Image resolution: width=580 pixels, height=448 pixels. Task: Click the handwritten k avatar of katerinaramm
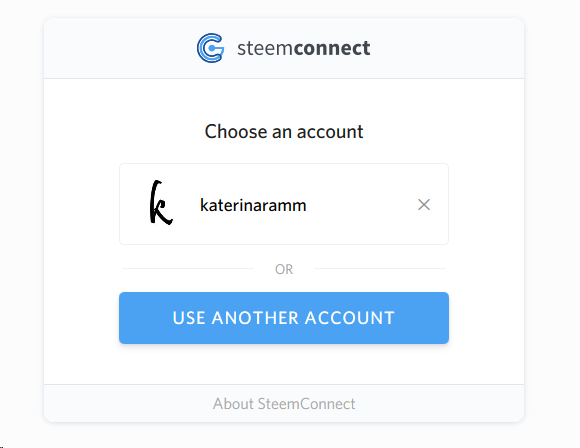[161, 202]
